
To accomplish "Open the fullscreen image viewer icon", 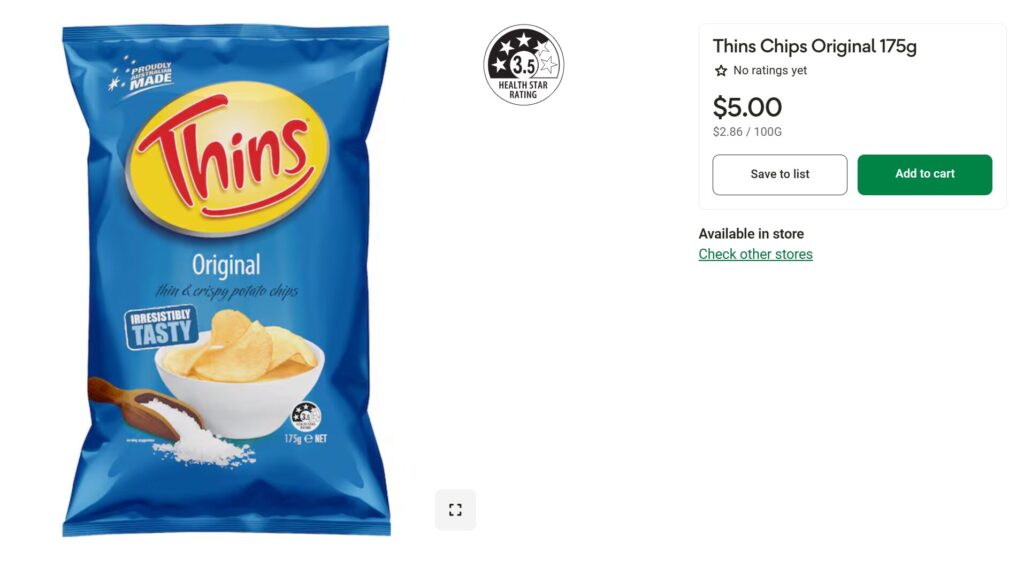I will [455, 510].
